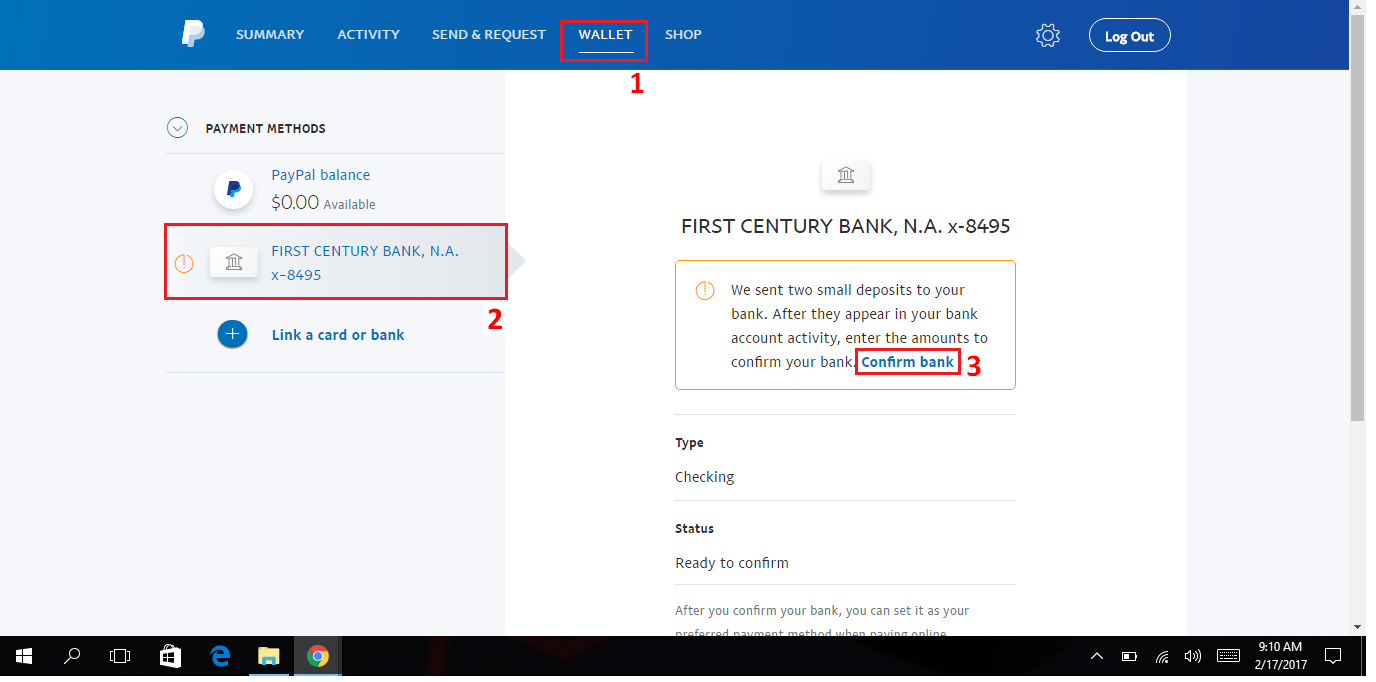Click the $0.00 Available balance text

(x=323, y=203)
